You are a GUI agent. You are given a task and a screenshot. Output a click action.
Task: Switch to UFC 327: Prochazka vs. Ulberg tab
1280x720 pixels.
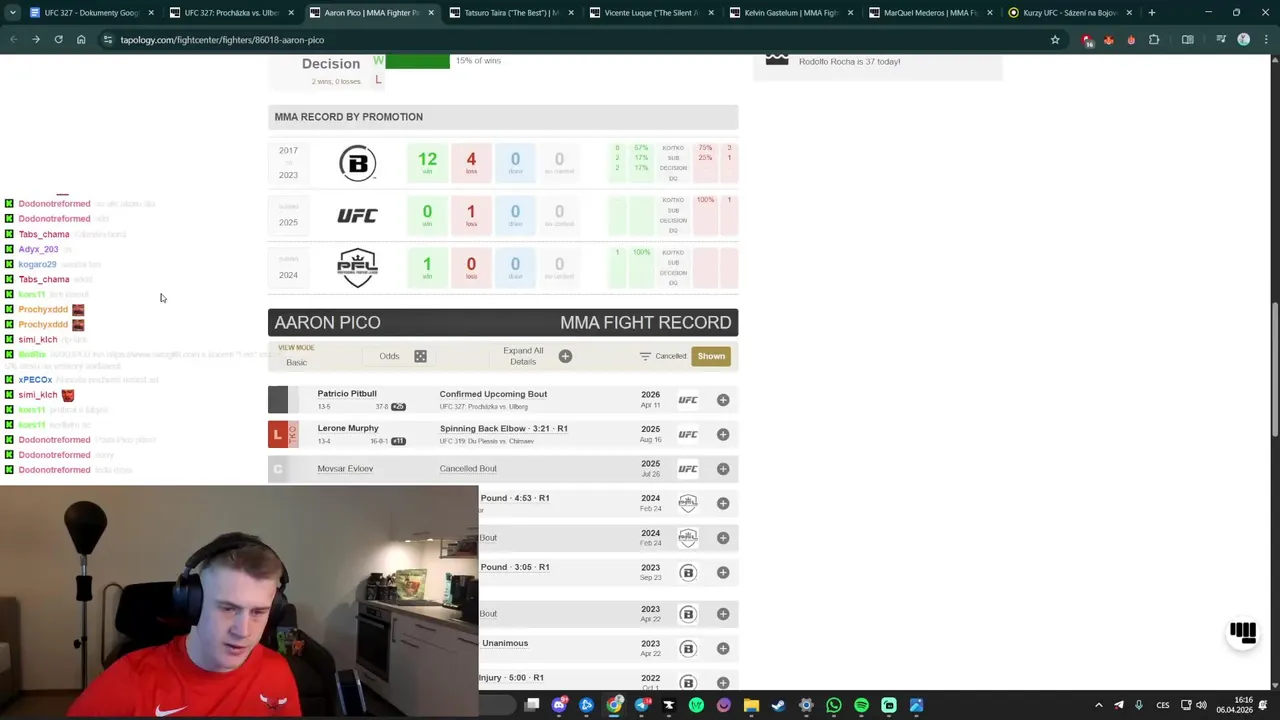click(230, 13)
